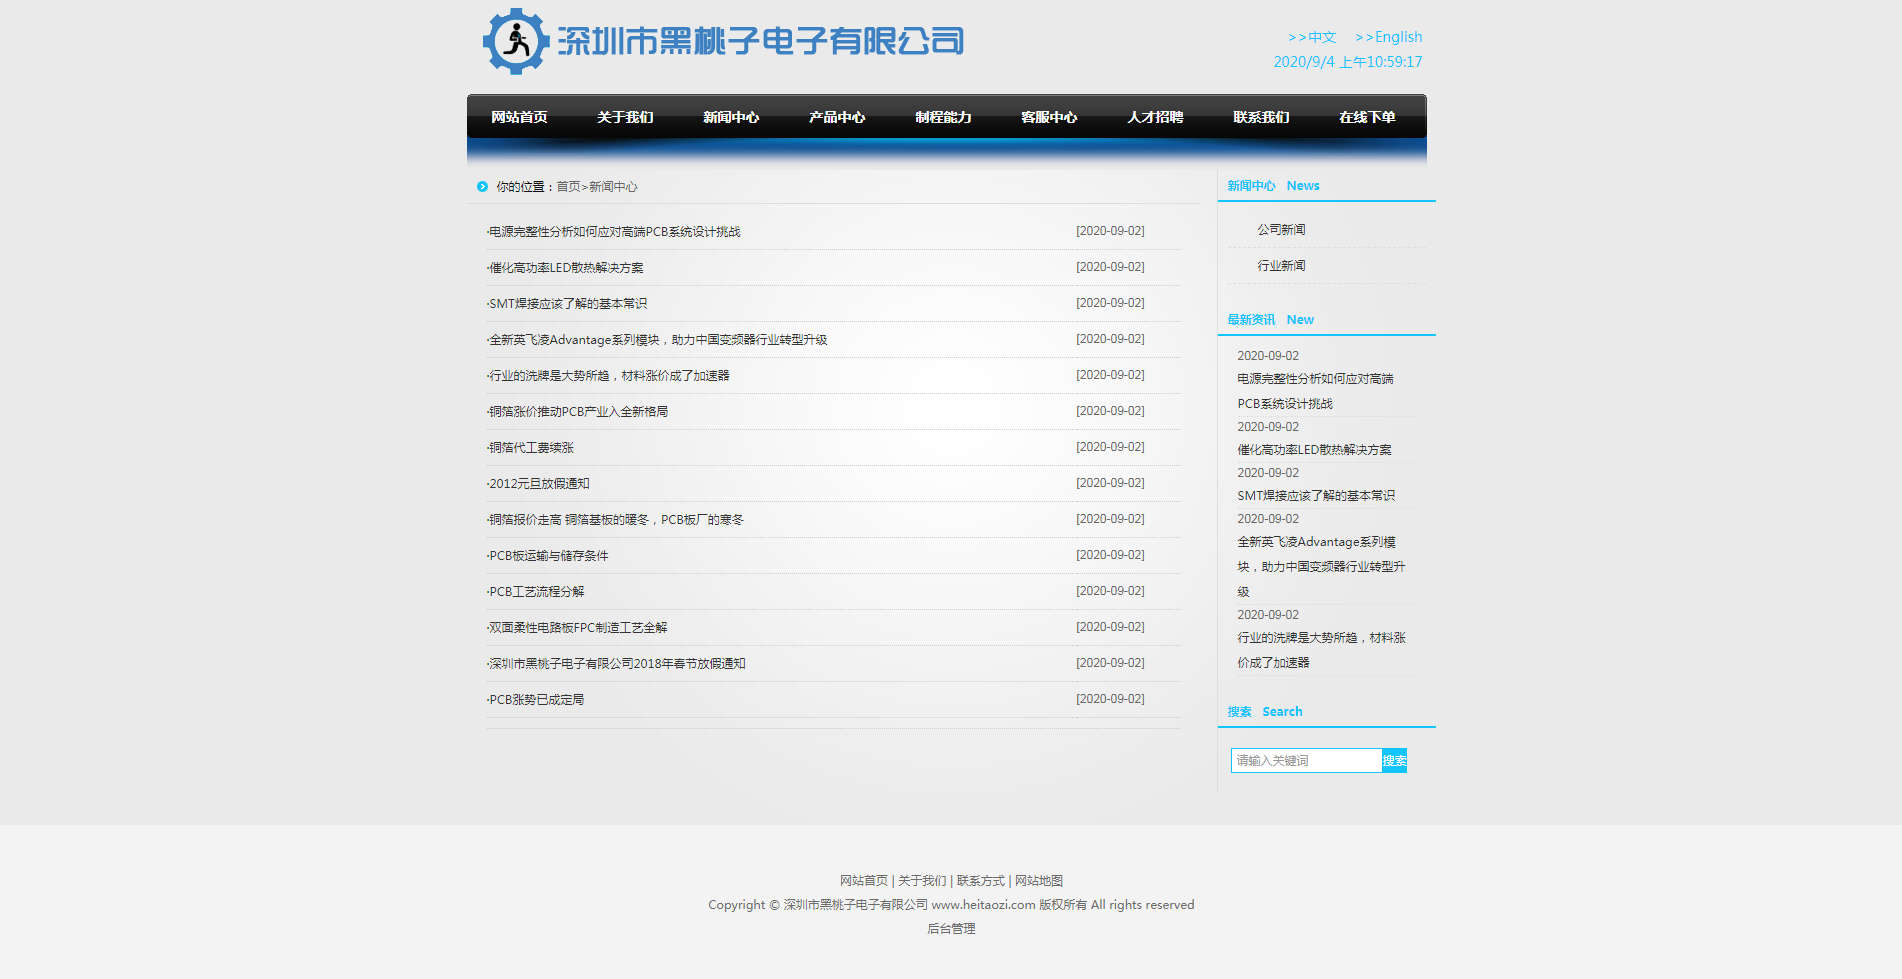1902x979 pixels.
Task: Open 关于我们 in the navigation bar
Action: 625,117
